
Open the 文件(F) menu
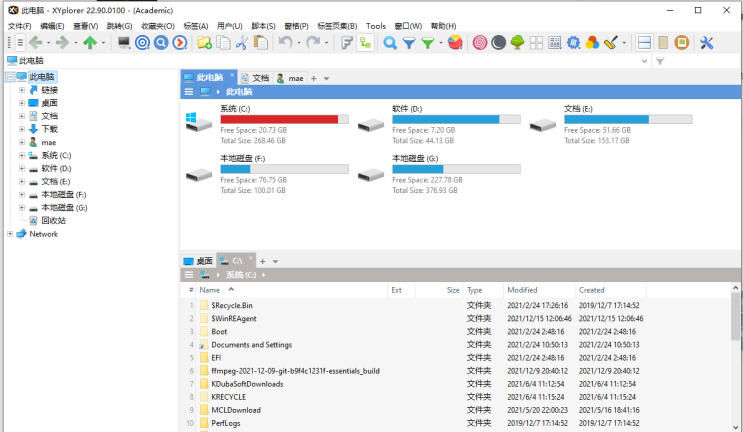tap(20, 26)
